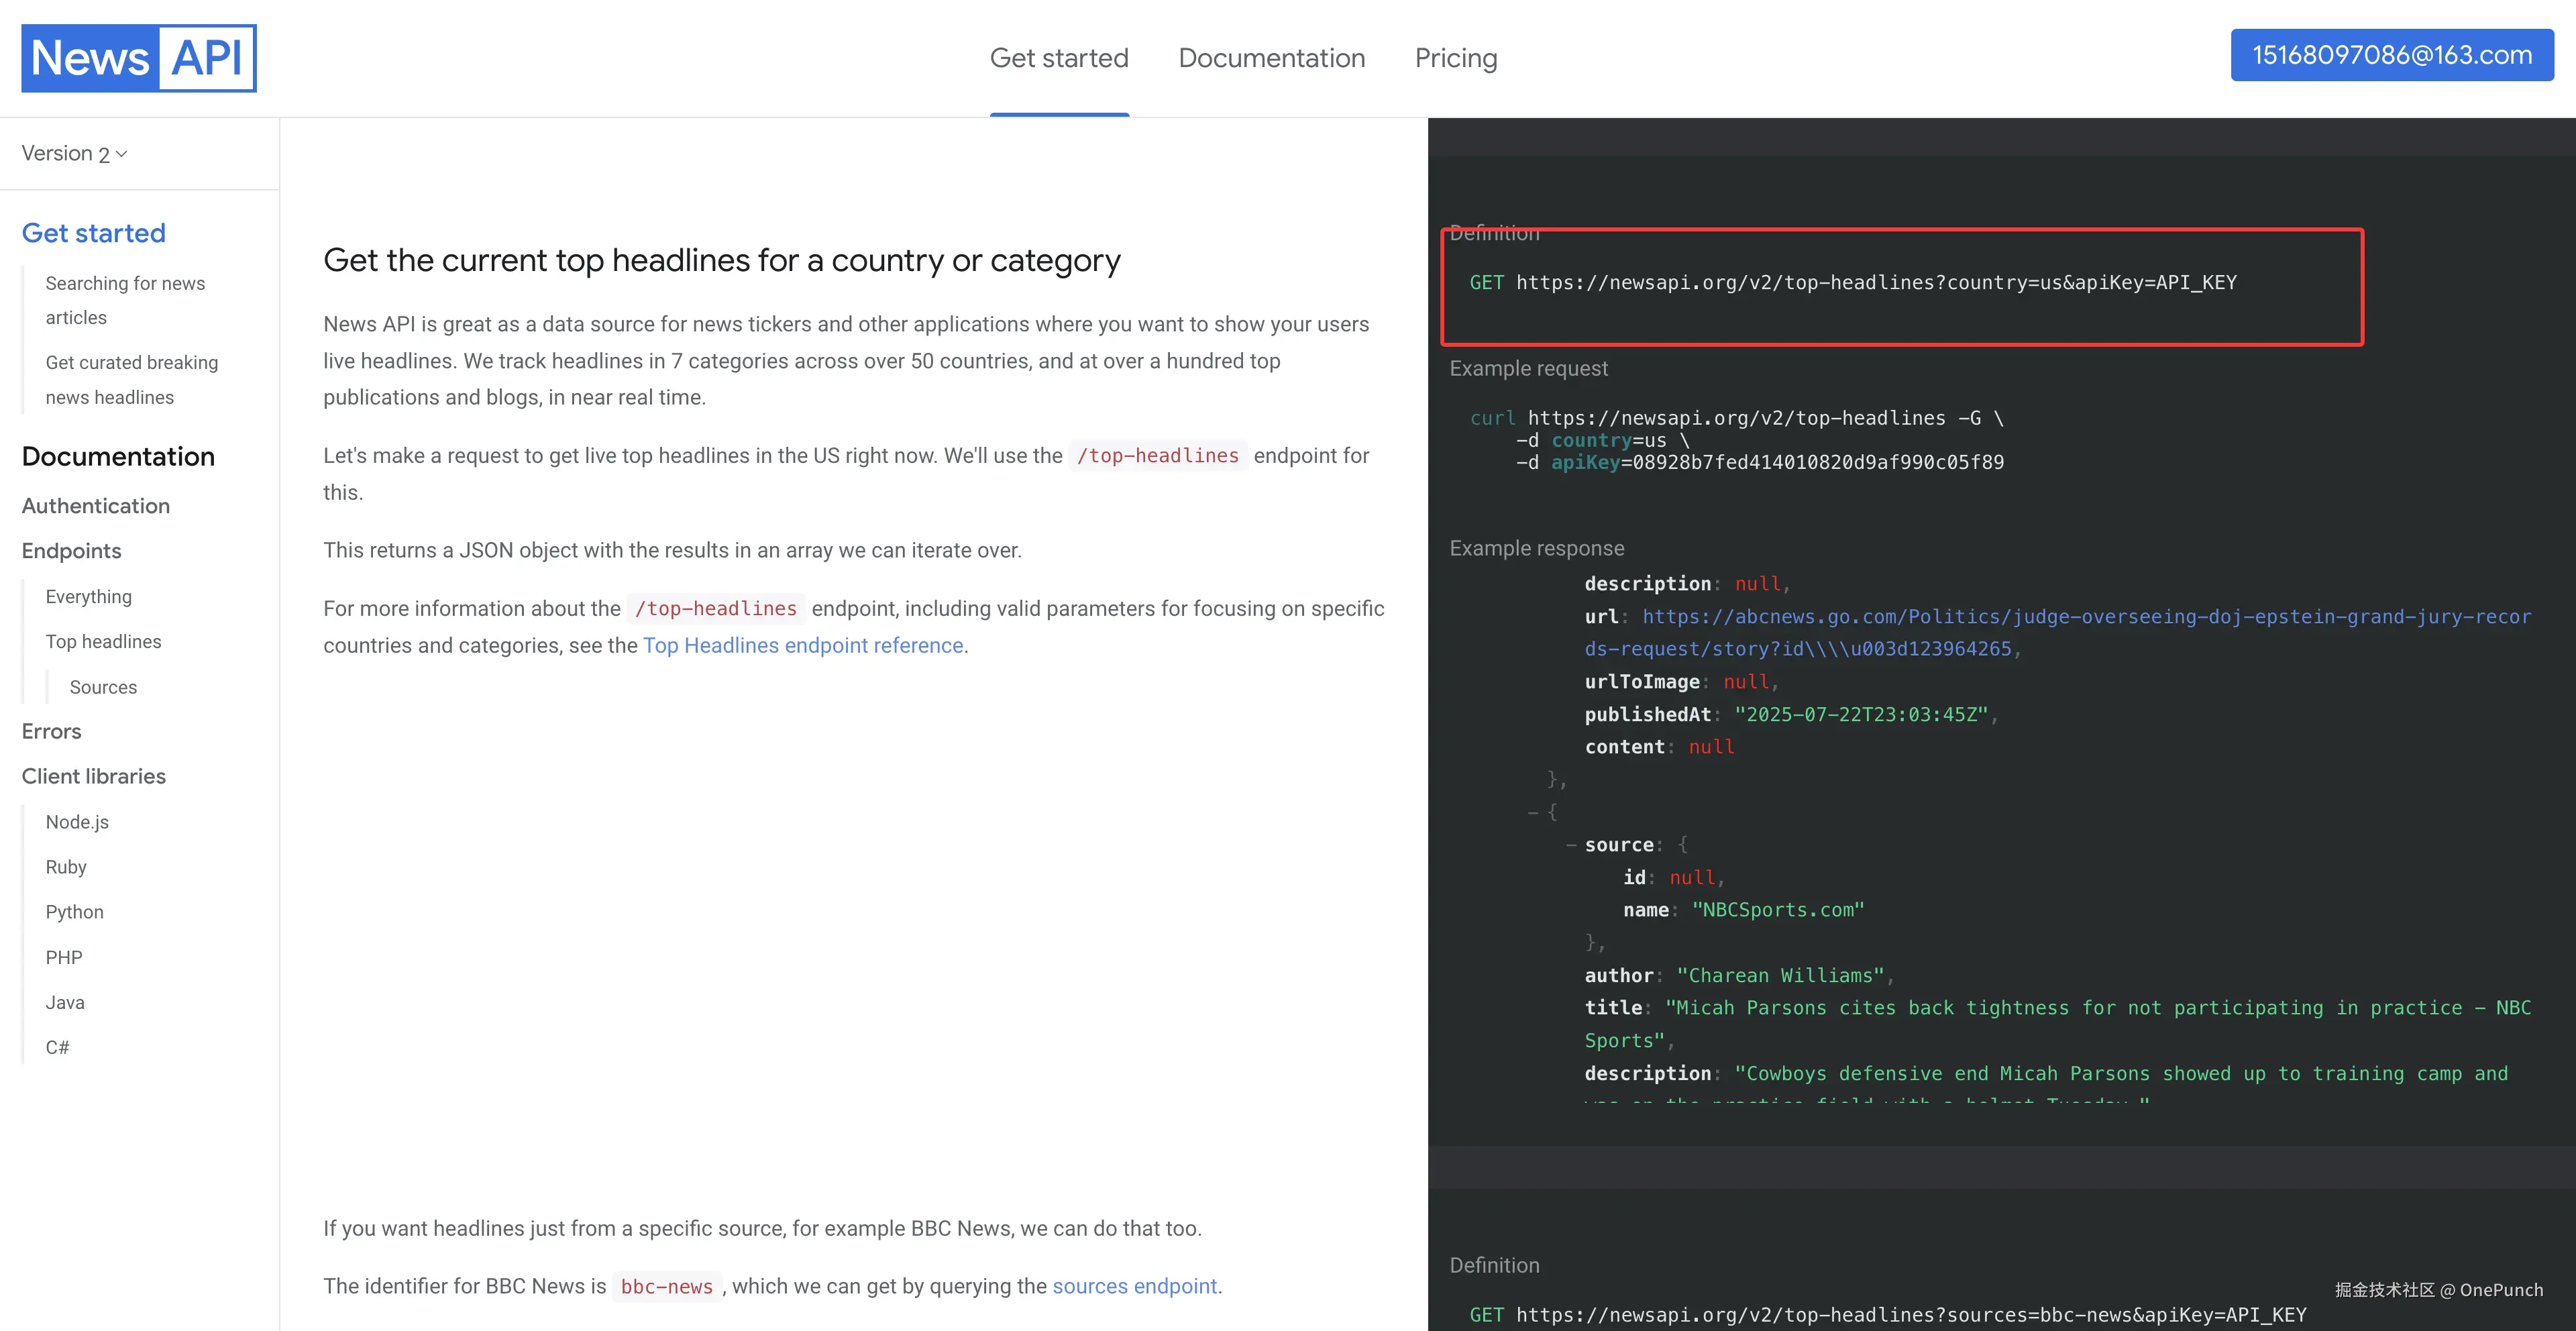The image size is (2576, 1331).
Task: Open the Everything endpoint page
Action: (88, 597)
